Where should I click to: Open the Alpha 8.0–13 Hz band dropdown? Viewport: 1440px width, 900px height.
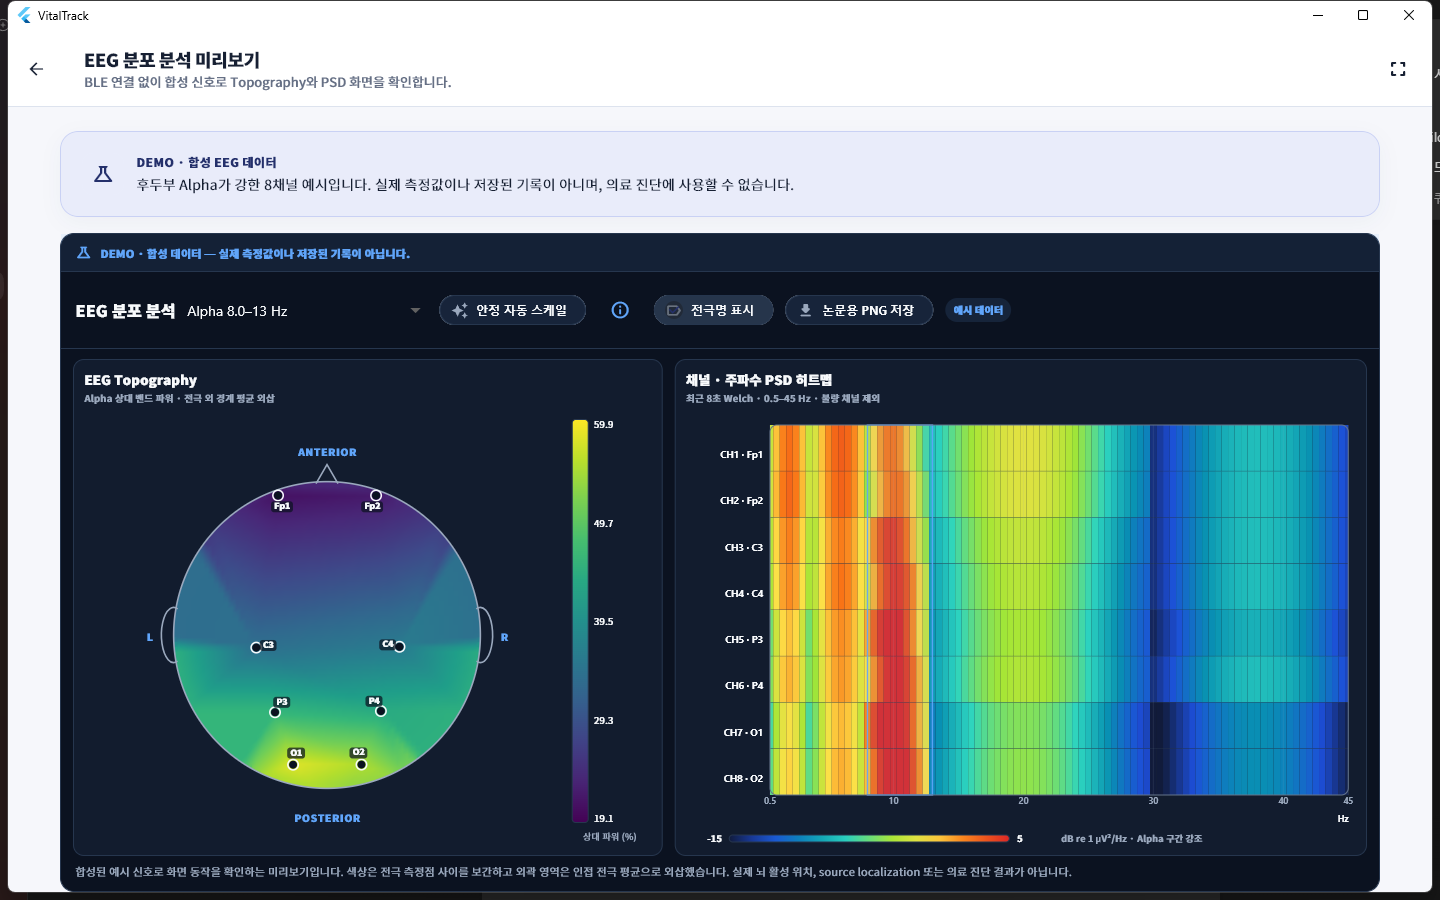tap(303, 311)
